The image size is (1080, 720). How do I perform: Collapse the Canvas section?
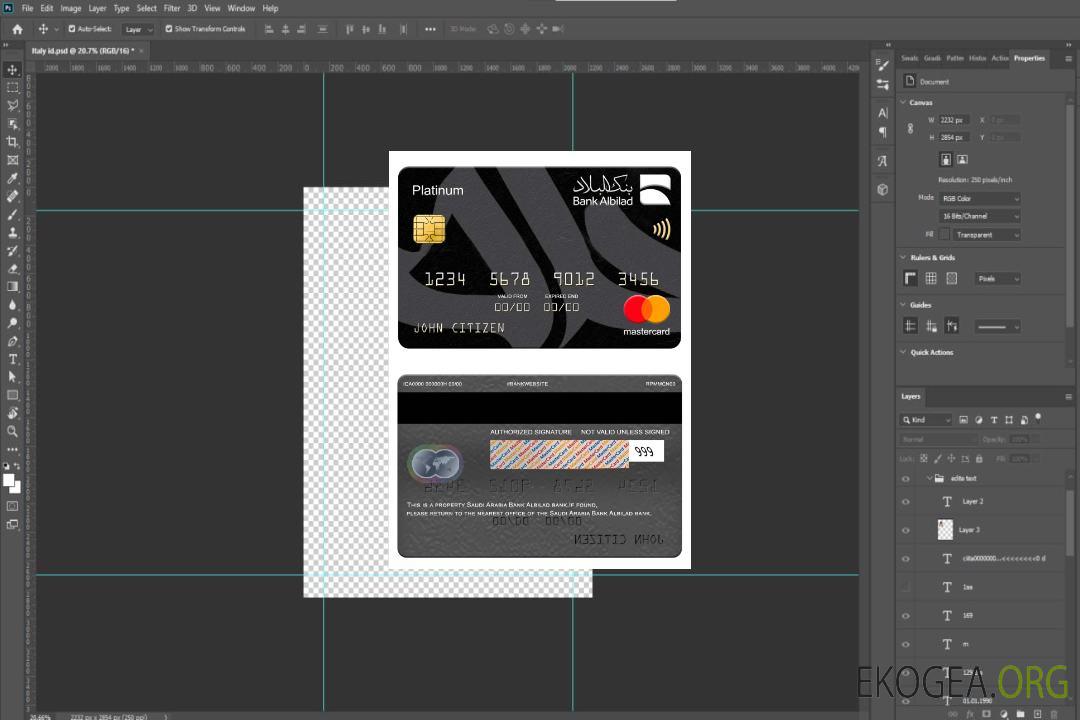(904, 102)
